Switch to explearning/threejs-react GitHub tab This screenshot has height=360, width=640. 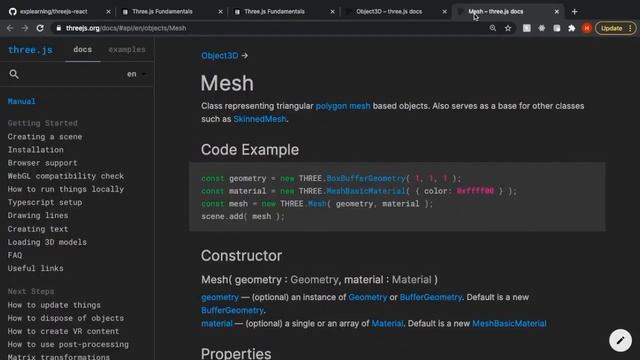(x=53, y=11)
